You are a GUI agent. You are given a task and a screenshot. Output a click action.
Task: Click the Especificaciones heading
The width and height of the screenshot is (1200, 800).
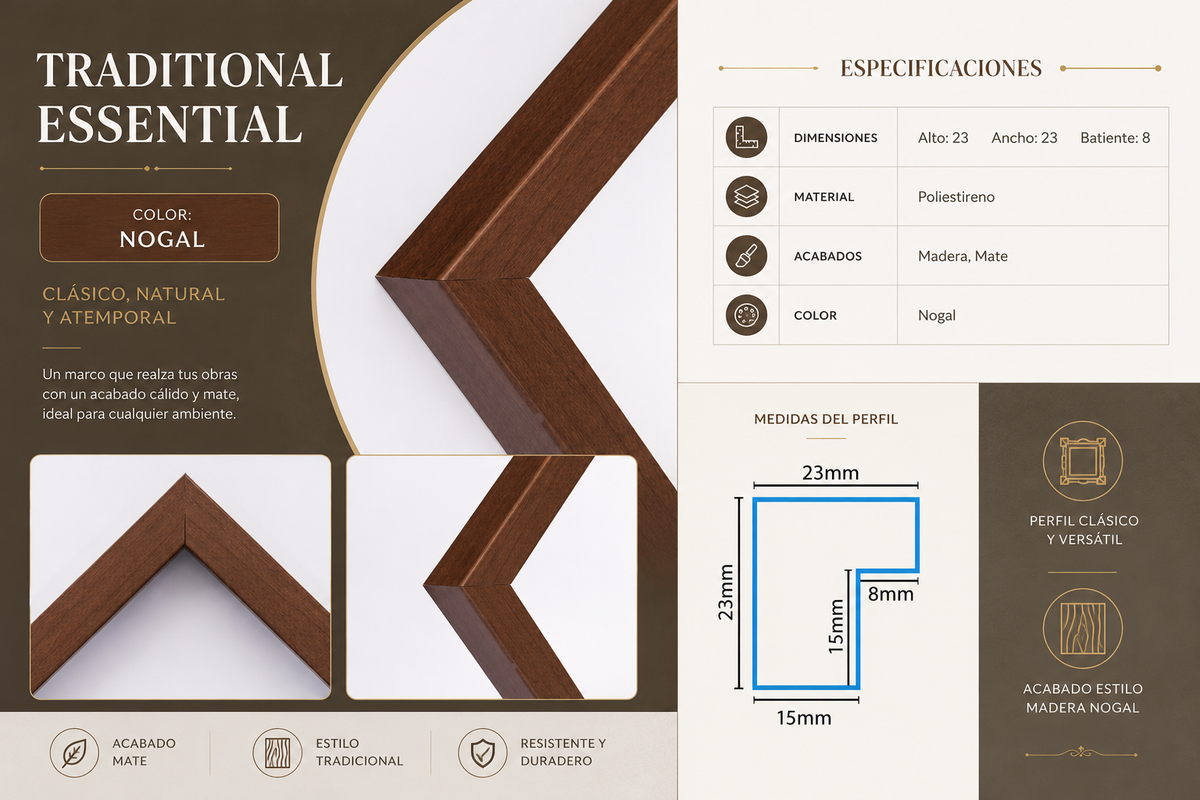(941, 69)
